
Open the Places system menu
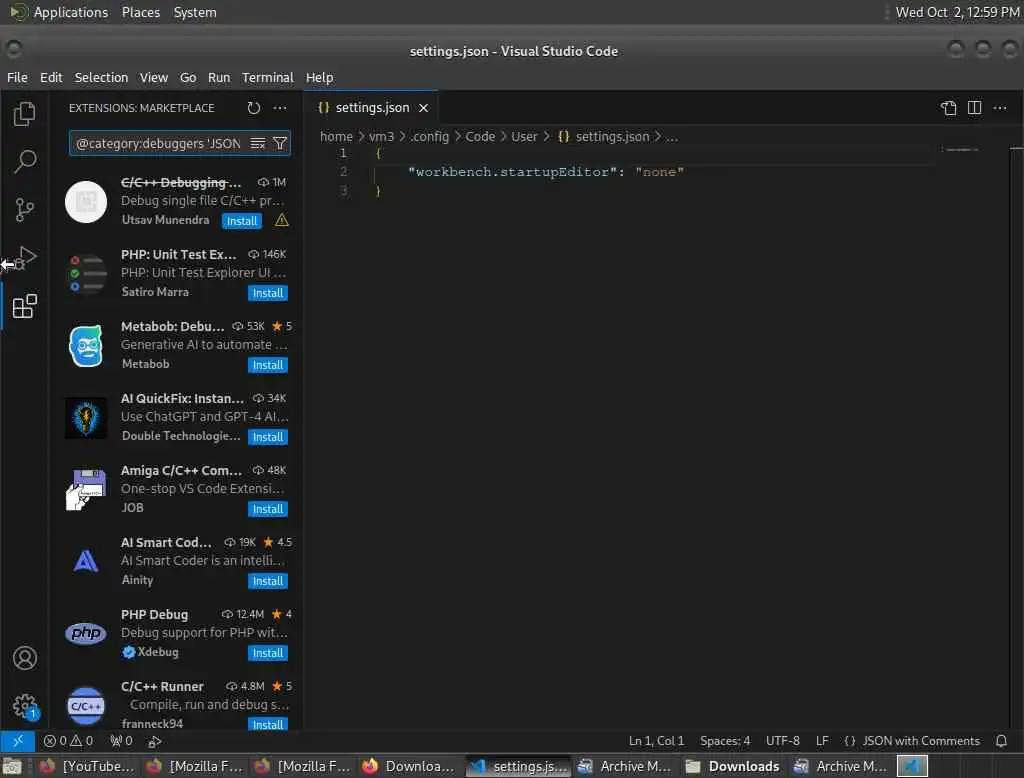pos(140,12)
